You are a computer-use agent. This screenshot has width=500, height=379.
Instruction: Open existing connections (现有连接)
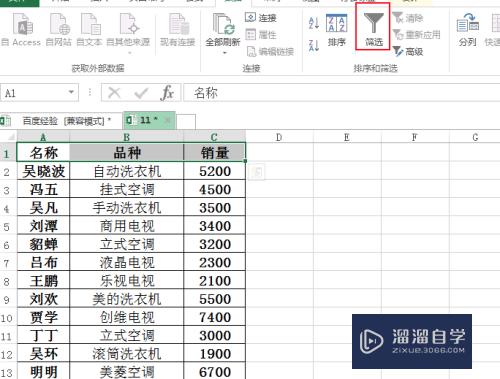[178, 30]
